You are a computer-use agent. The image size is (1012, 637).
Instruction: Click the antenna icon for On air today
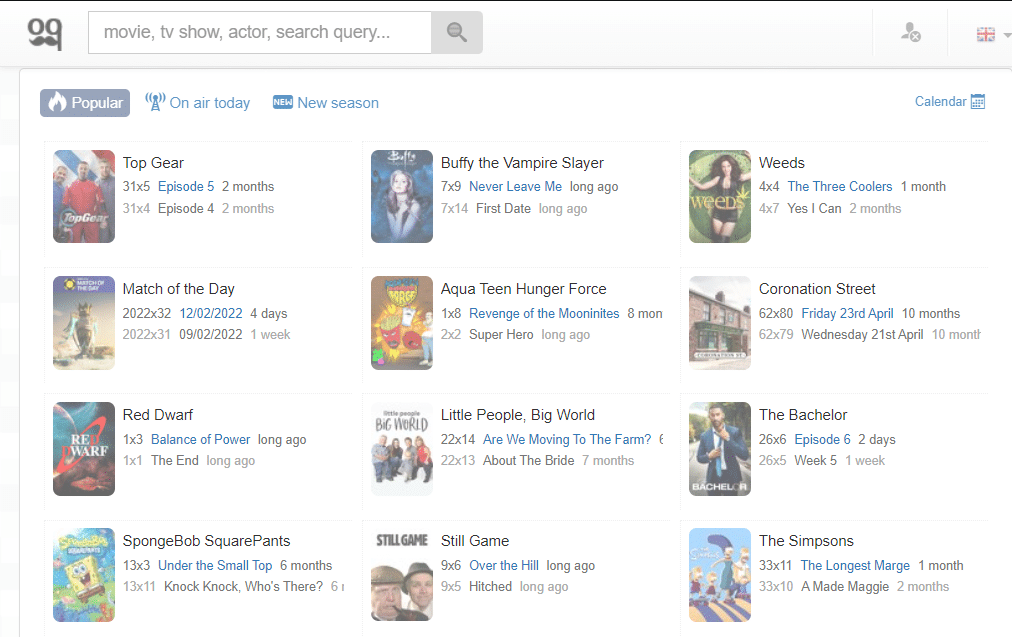coord(155,102)
